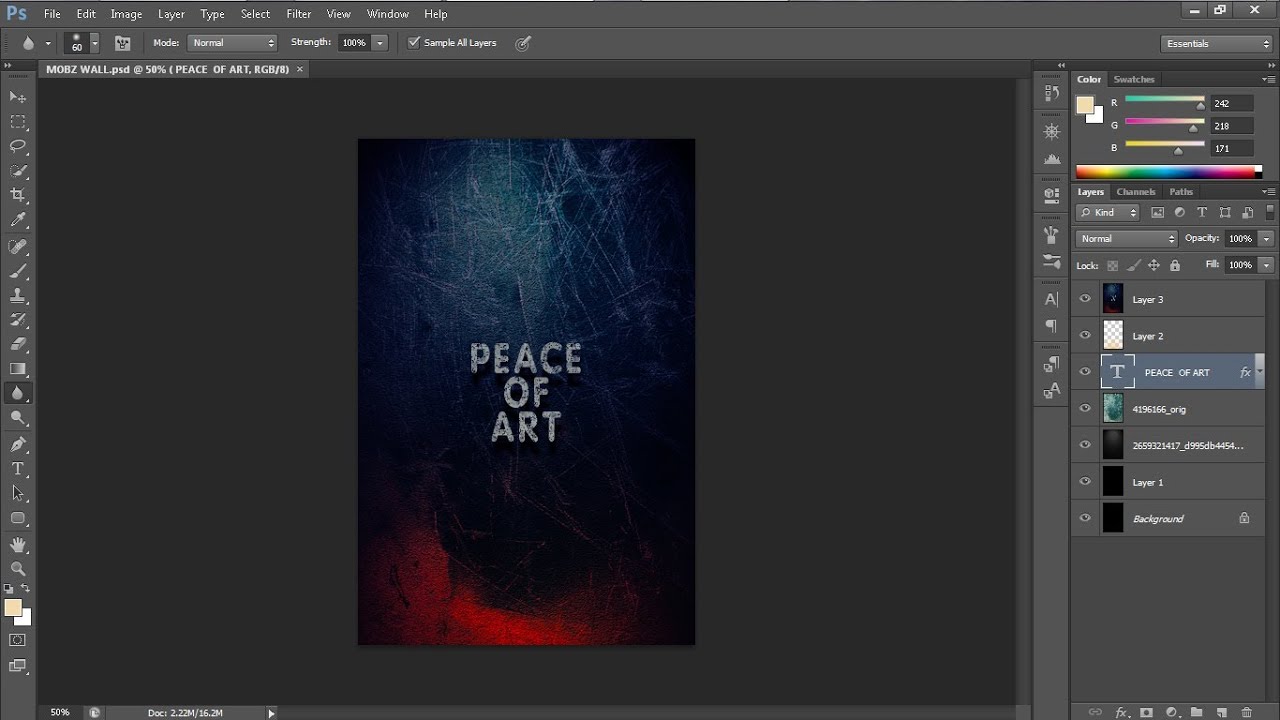
Task: Open the blur Mode dropdown
Action: click(x=232, y=43)
